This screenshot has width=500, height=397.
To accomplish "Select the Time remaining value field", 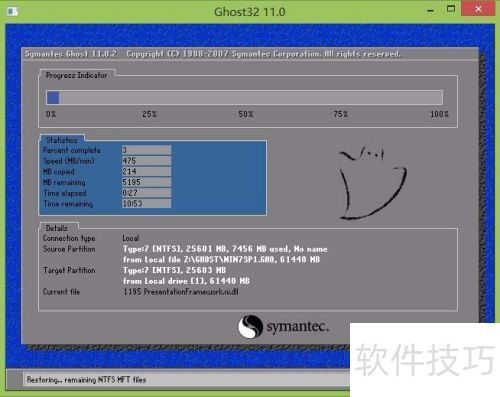I will point(146,203).
